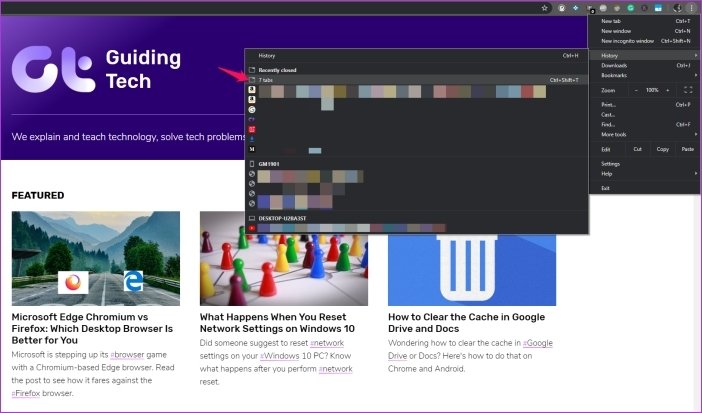Open Settings from the Chrome menu
The width and height of the screenshot is (702, 413).
pos(611,163)
